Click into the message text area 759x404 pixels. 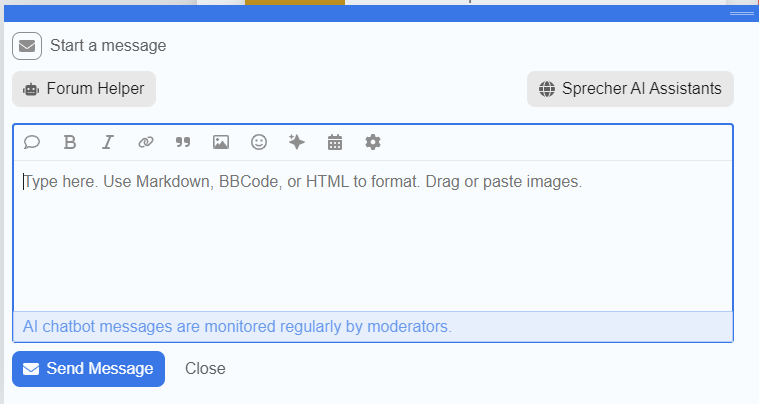pos(372,240)
